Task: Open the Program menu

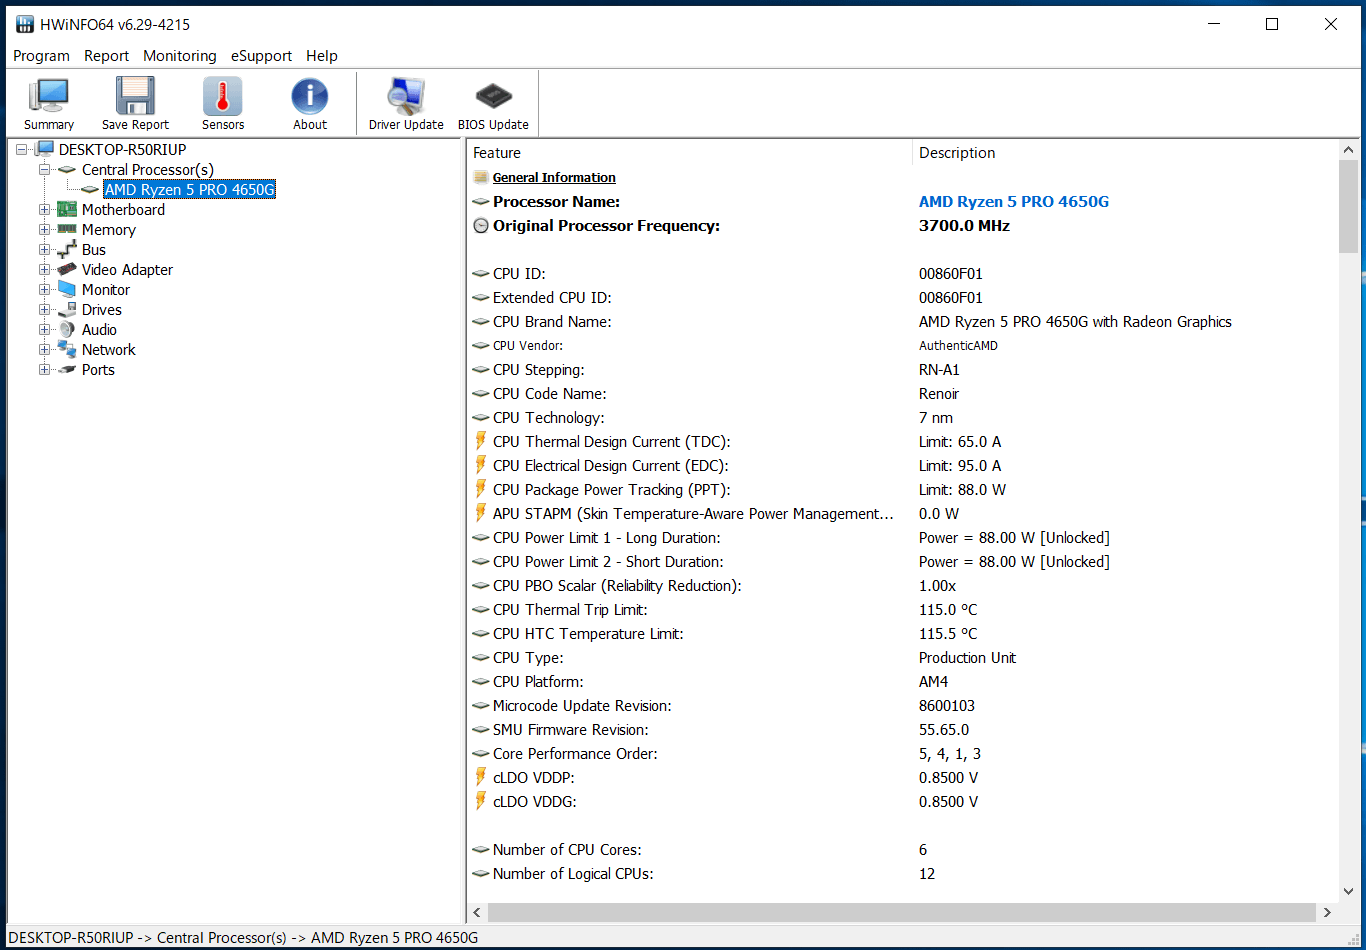Action: [x=41, y=56]
